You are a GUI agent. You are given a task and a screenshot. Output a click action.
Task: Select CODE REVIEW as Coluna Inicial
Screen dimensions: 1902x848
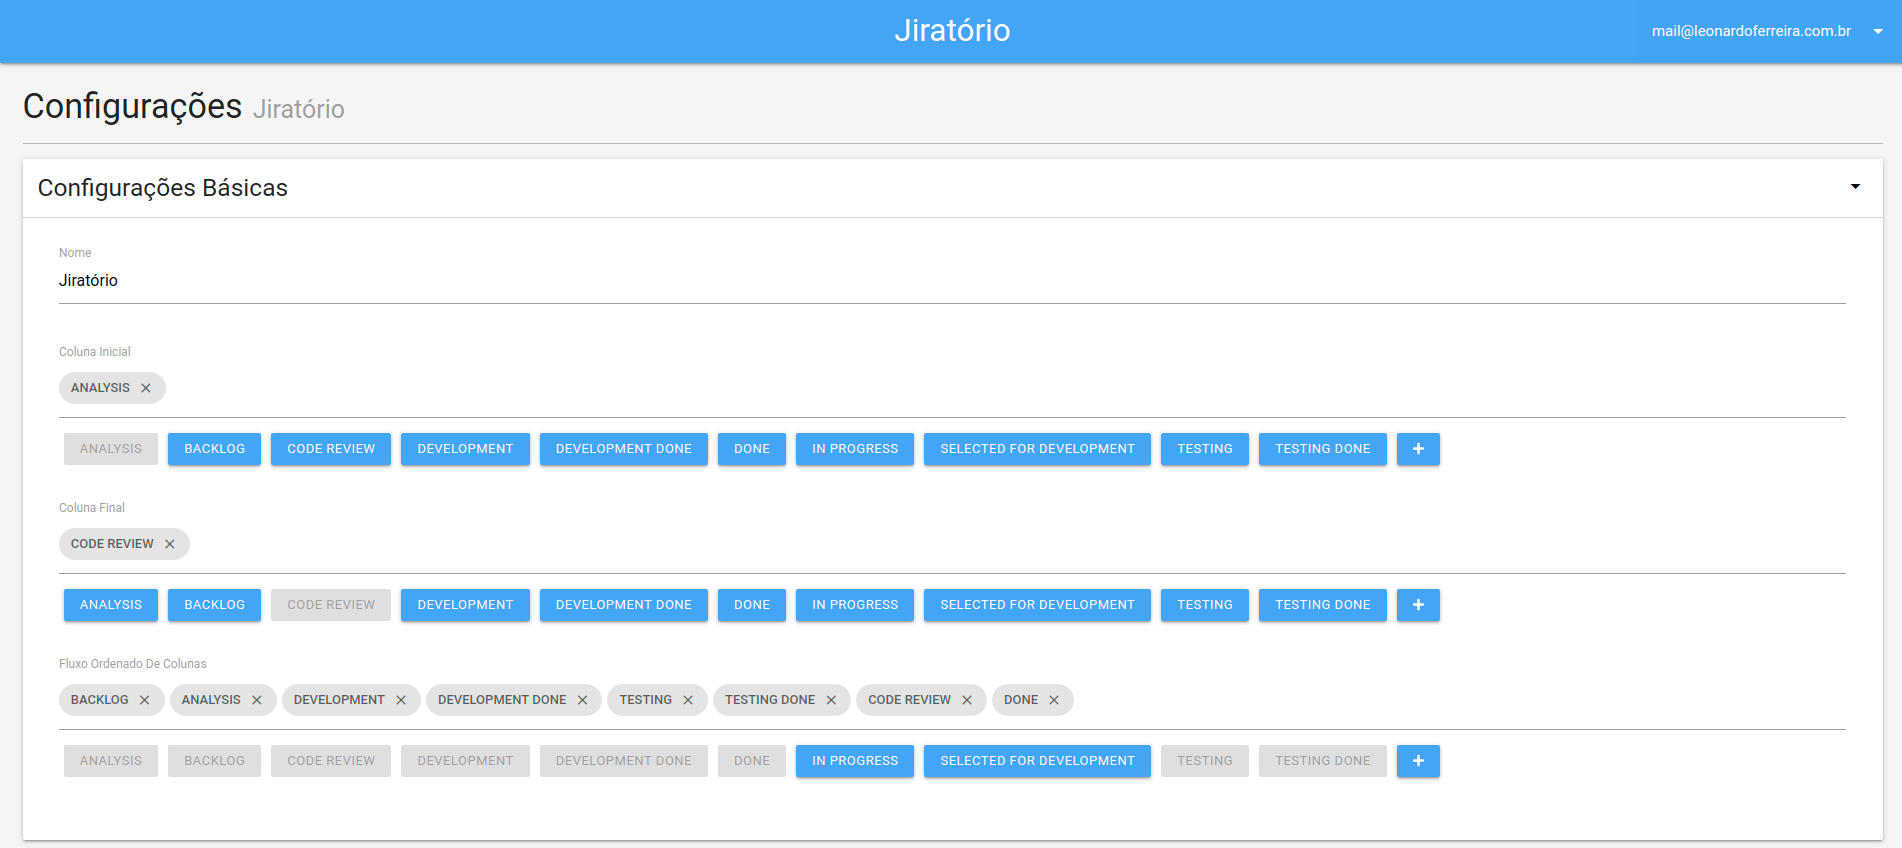pos(331,449)
